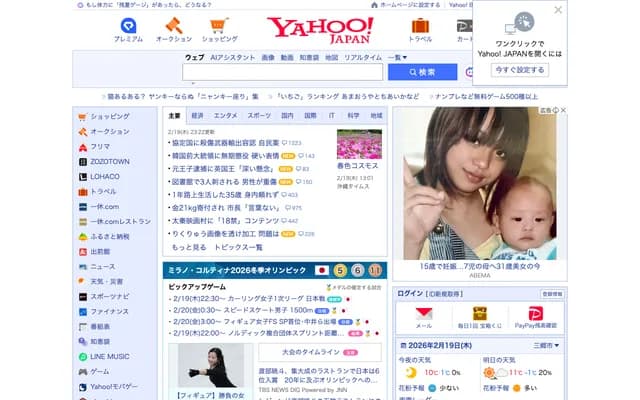Screen dimensions: 640x400
Task: Expand the search category 一覧 dropdown
Action: tap(396, 58)
